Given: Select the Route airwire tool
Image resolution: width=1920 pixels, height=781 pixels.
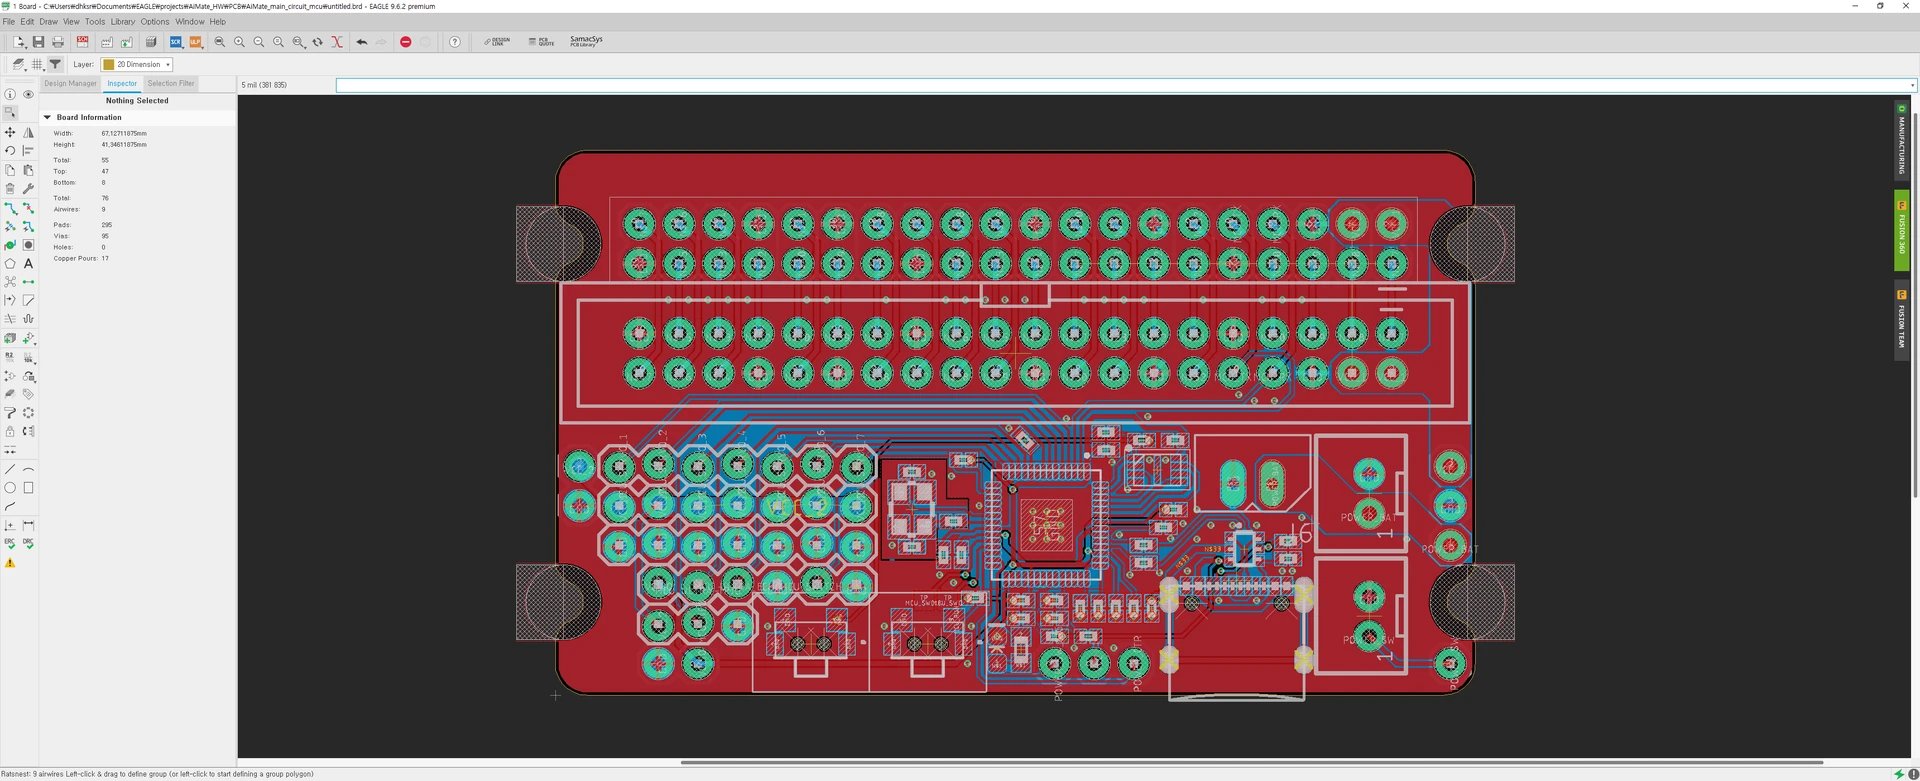Looking at the screenshot, I should pos(10,208).
